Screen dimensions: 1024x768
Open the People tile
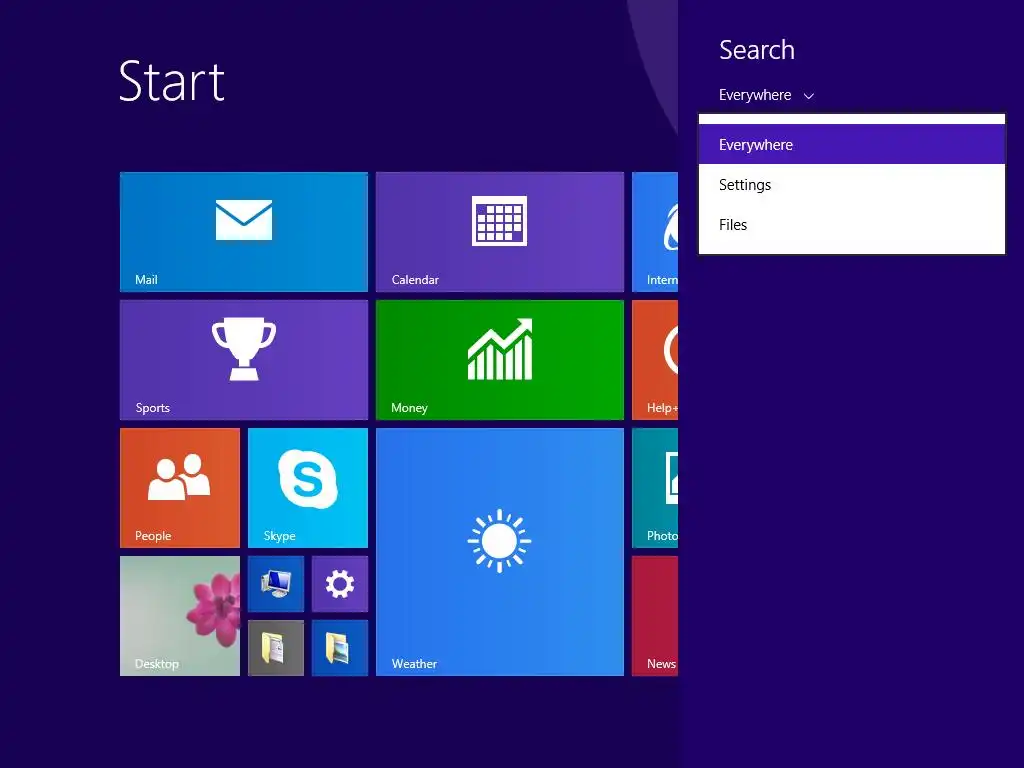(x=180, y=488)
